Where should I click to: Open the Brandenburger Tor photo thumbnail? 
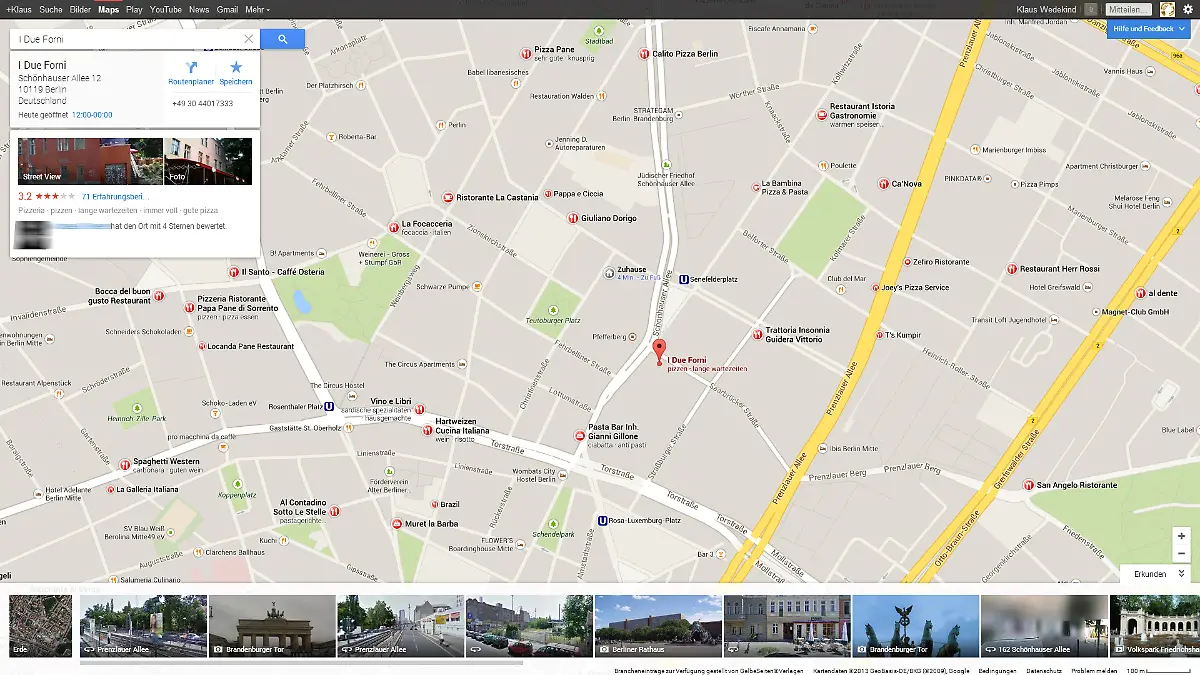271,625
